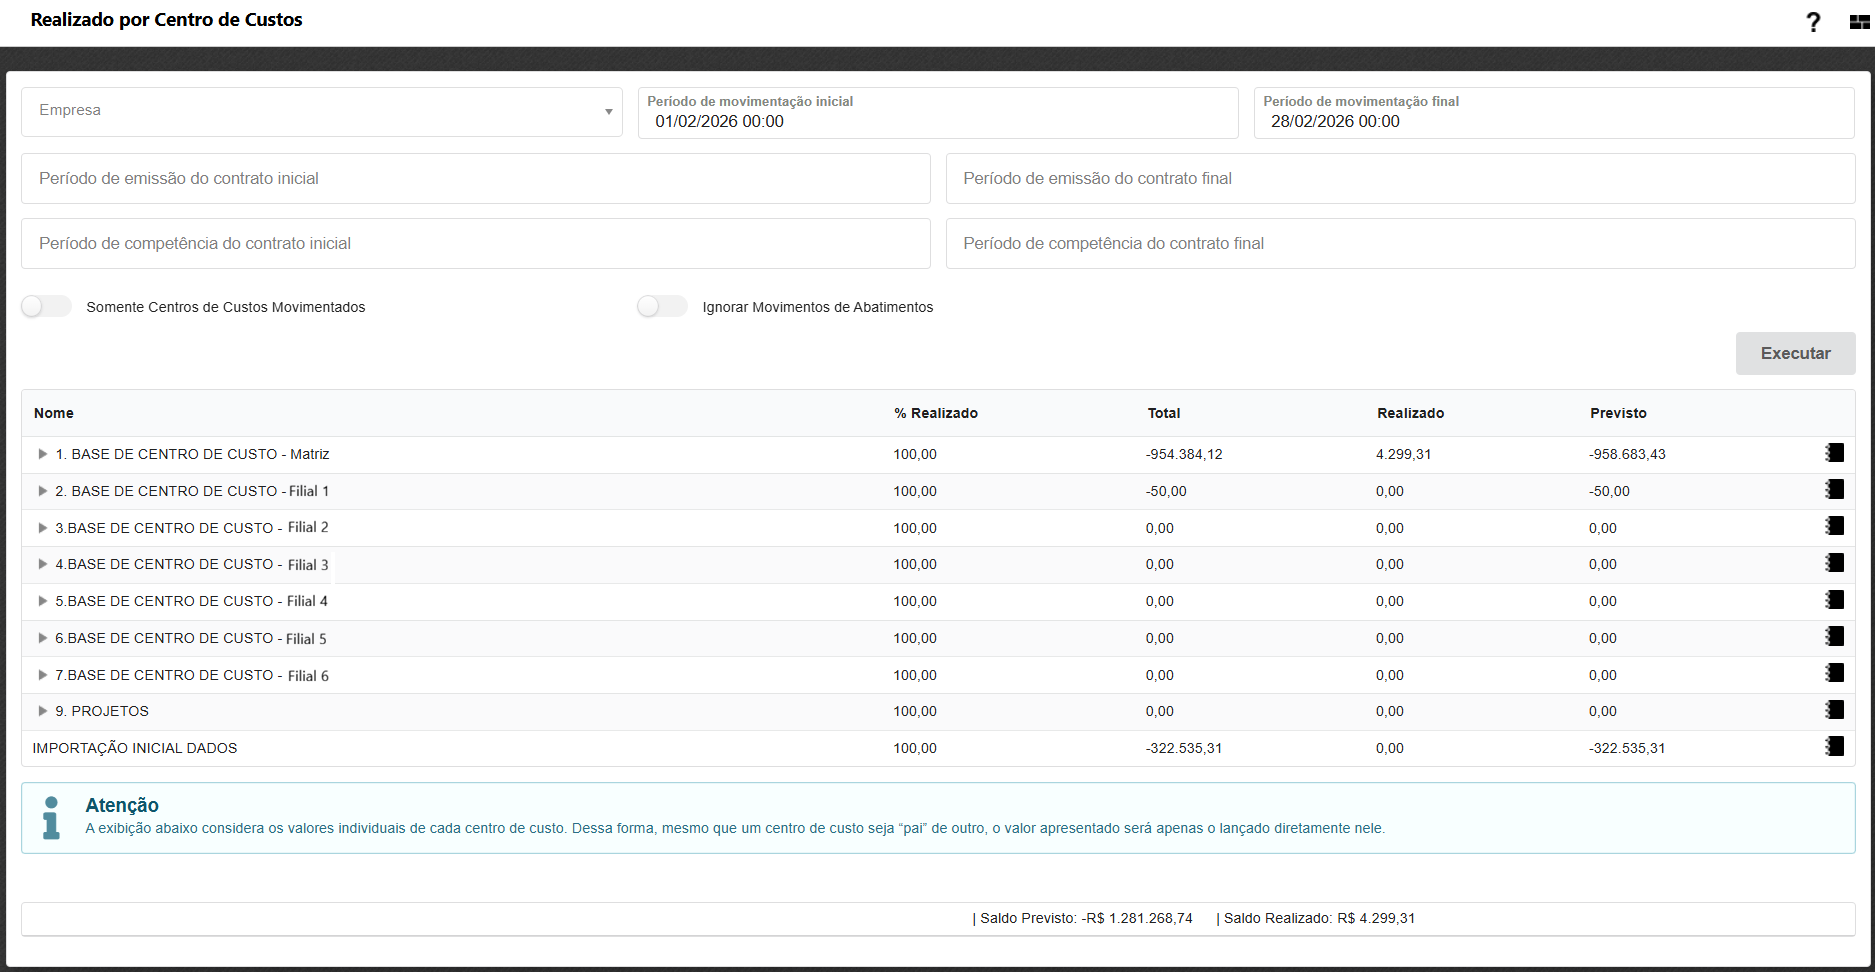The width and height of the screenshot is (1875, 972).
Task: Toggle Somente Centros de Custos Movimentados switch
Action: tap(46, 306)
